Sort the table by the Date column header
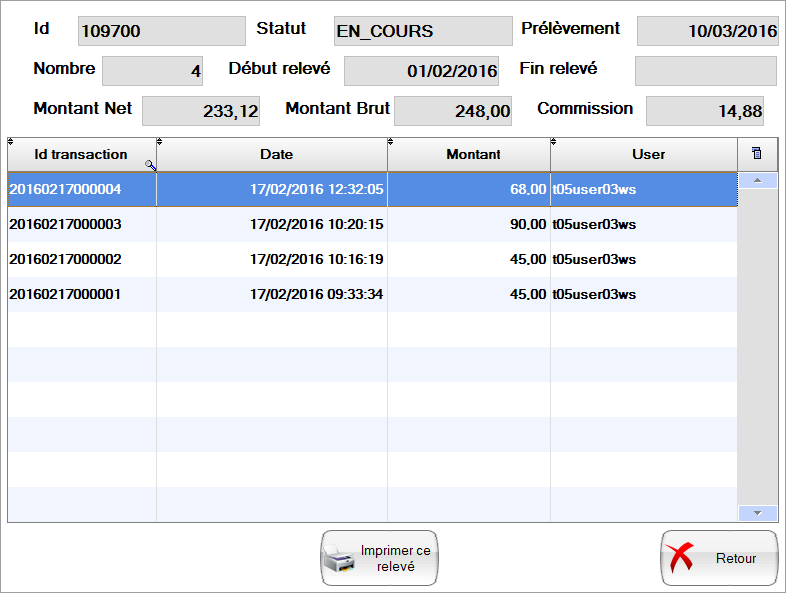Image resolution: width=786 pixels, height=593 pixels. point(276,154)
